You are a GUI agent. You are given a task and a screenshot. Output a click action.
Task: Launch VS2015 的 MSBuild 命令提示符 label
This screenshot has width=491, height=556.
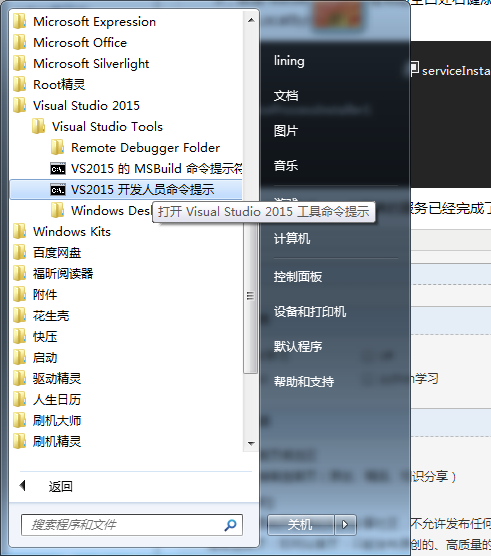[x=157, y=168]
